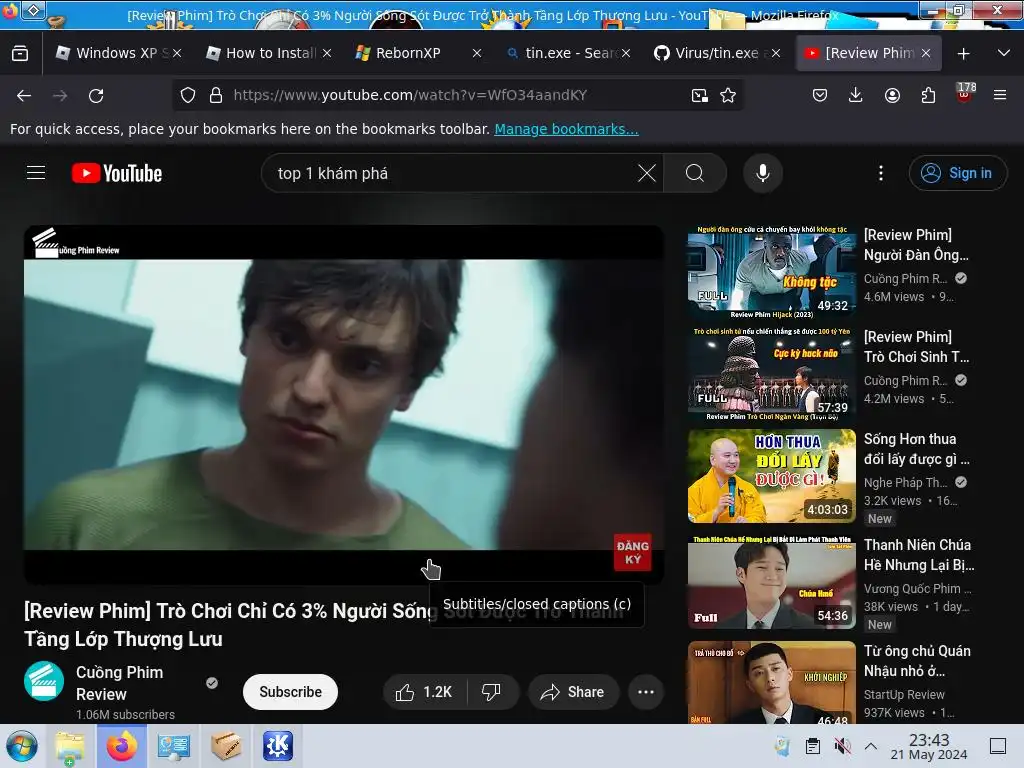Open Sống Hơn thua video title
The width and height of the screenshot is (1024, 768).
coord(917,449)
